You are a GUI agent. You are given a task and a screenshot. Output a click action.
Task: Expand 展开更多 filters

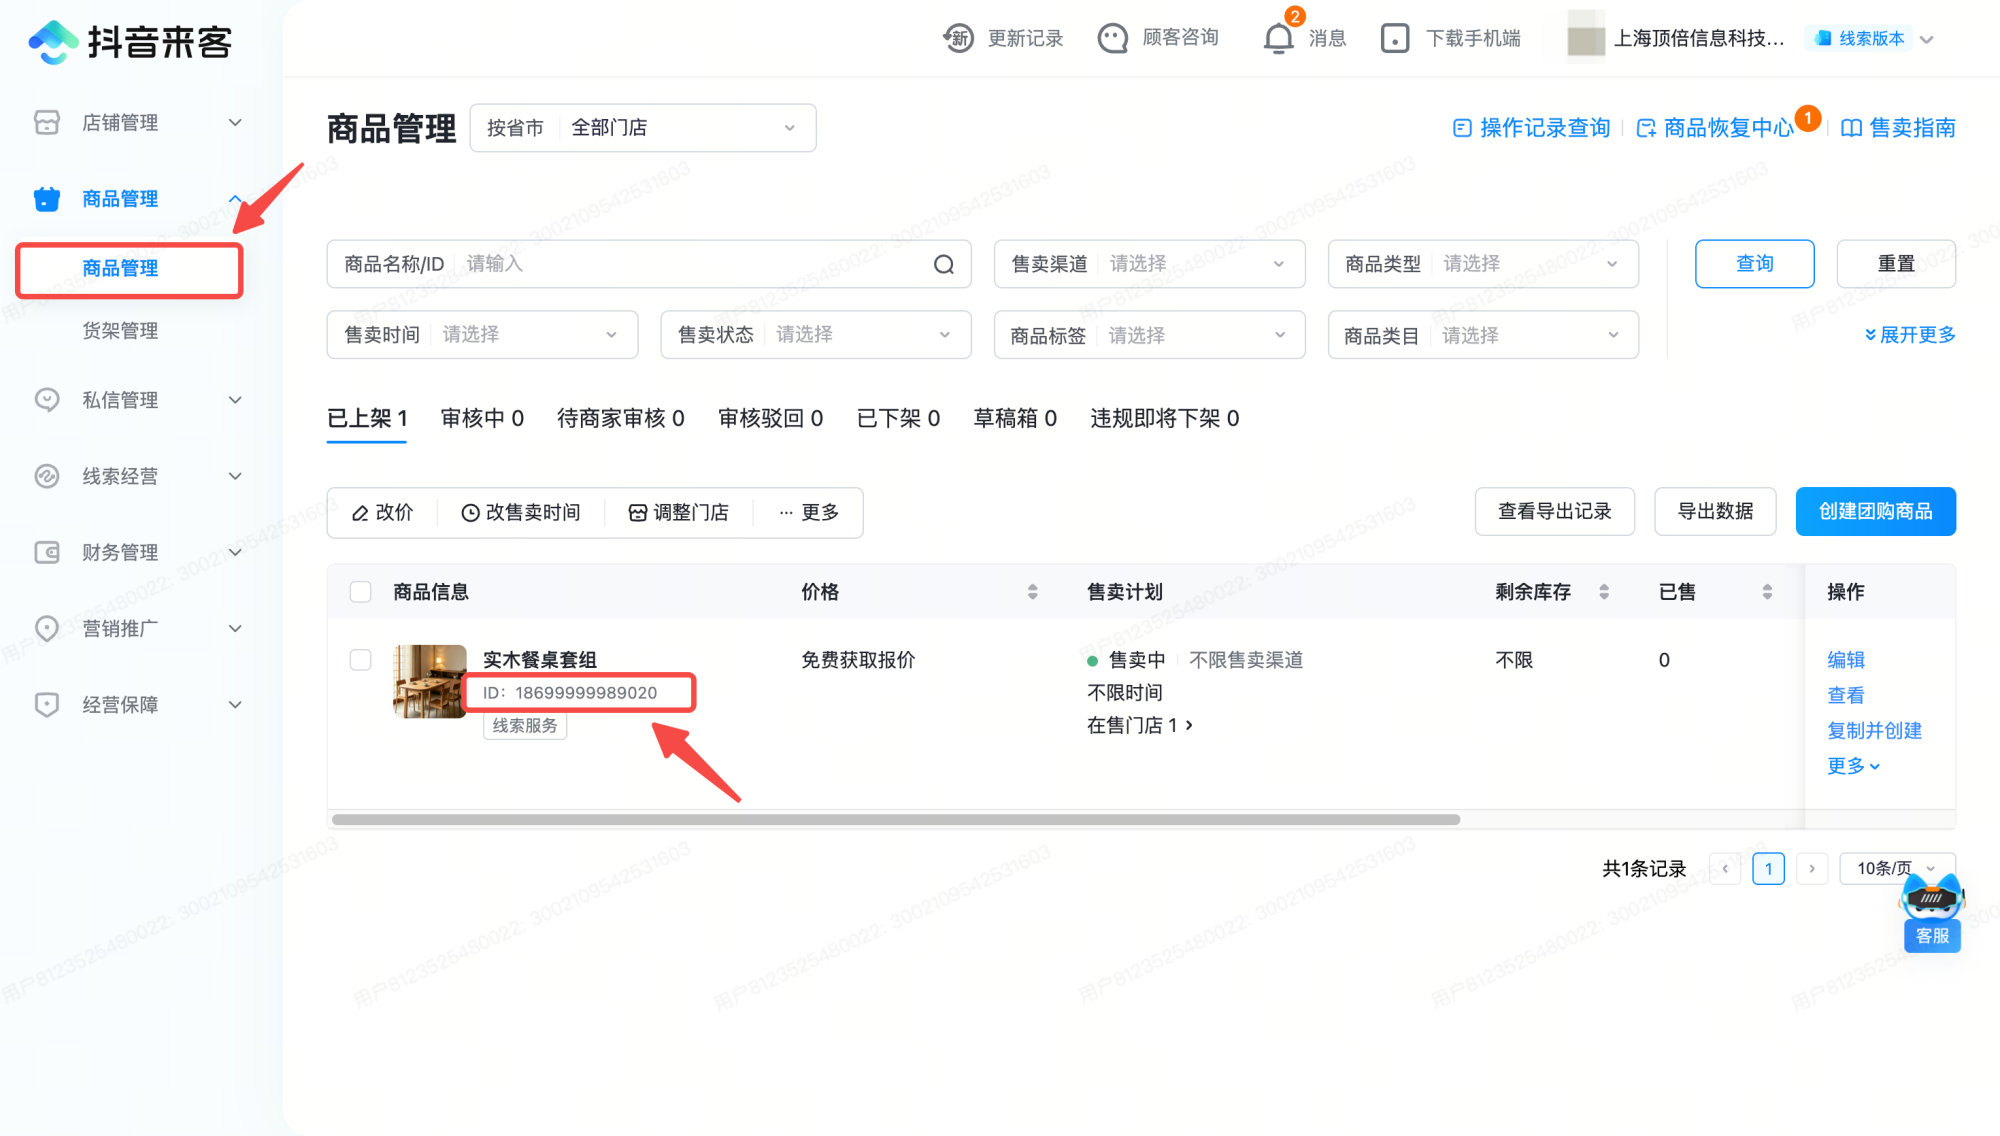click(x=1909, y=335)
